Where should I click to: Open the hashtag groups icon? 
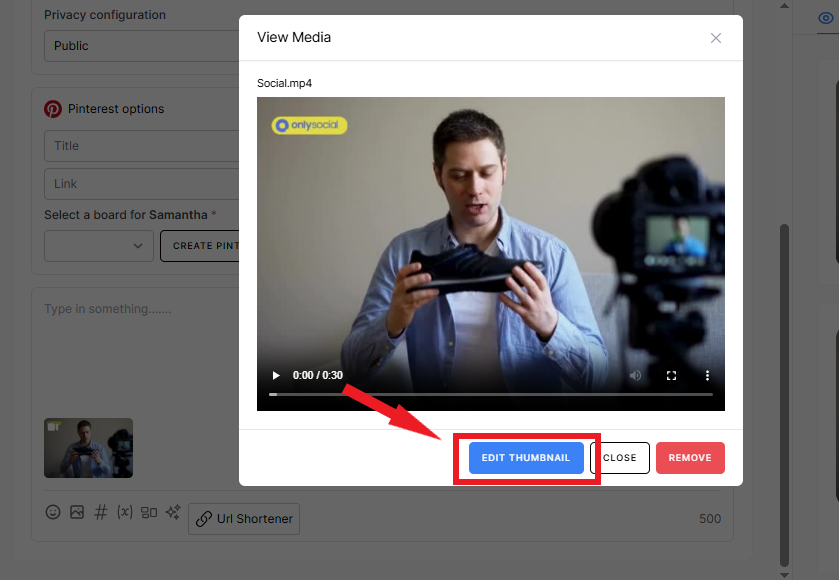pos(101,512)
